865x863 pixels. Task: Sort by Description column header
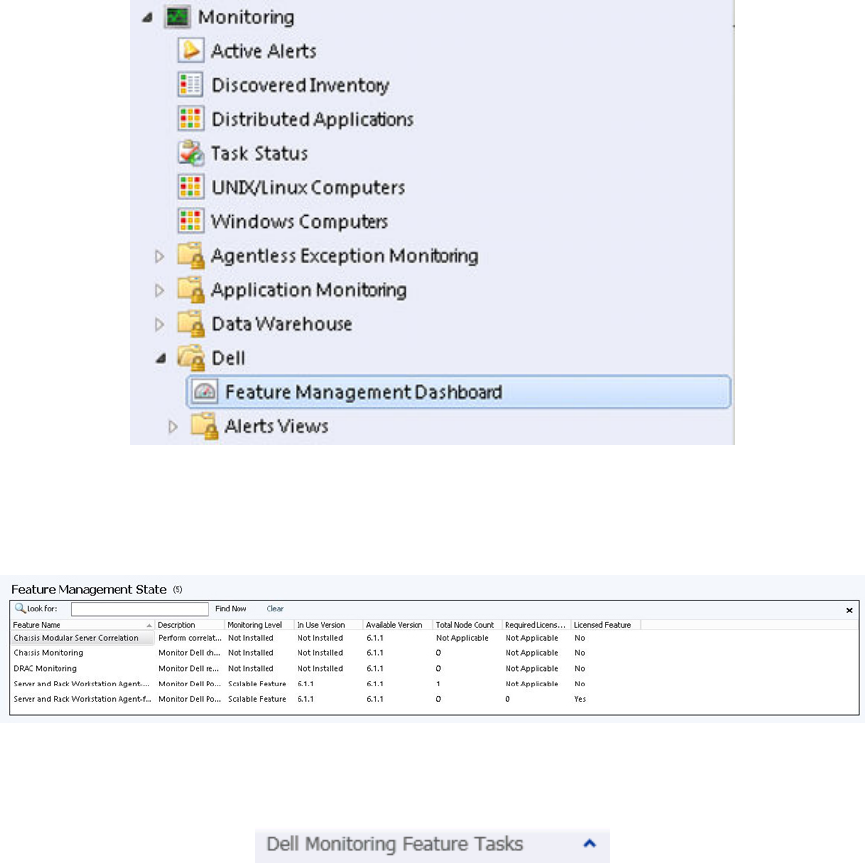pyautogui.click(x=190, y=625)
